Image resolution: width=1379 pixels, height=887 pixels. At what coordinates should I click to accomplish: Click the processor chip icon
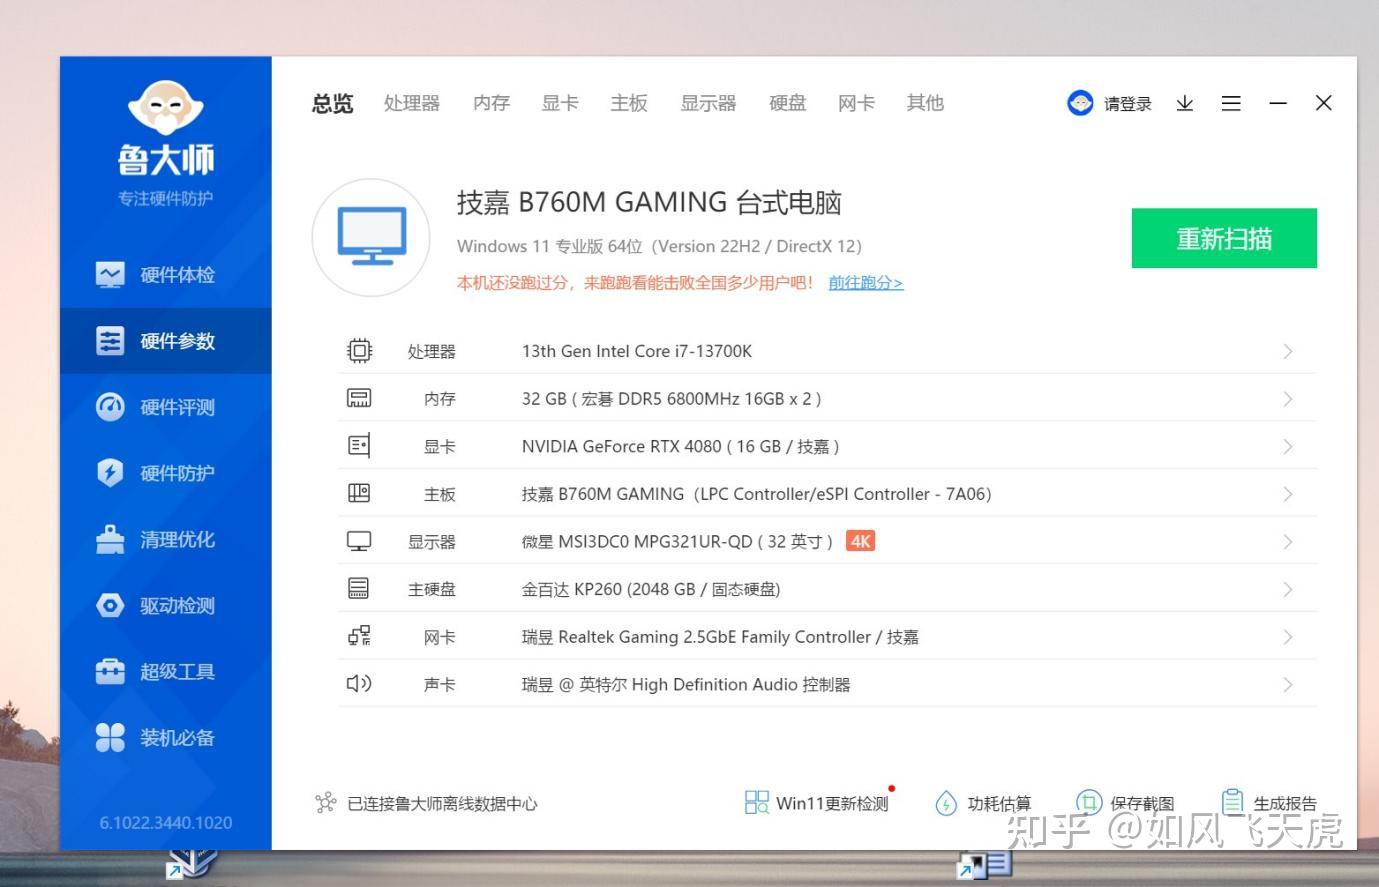[x=359, y=350]
